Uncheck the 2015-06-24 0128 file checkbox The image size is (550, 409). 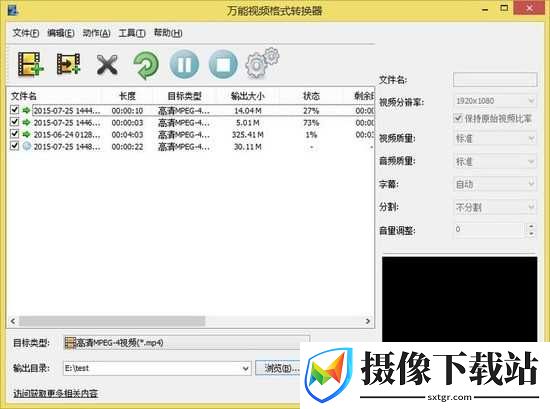click(14, 134)
